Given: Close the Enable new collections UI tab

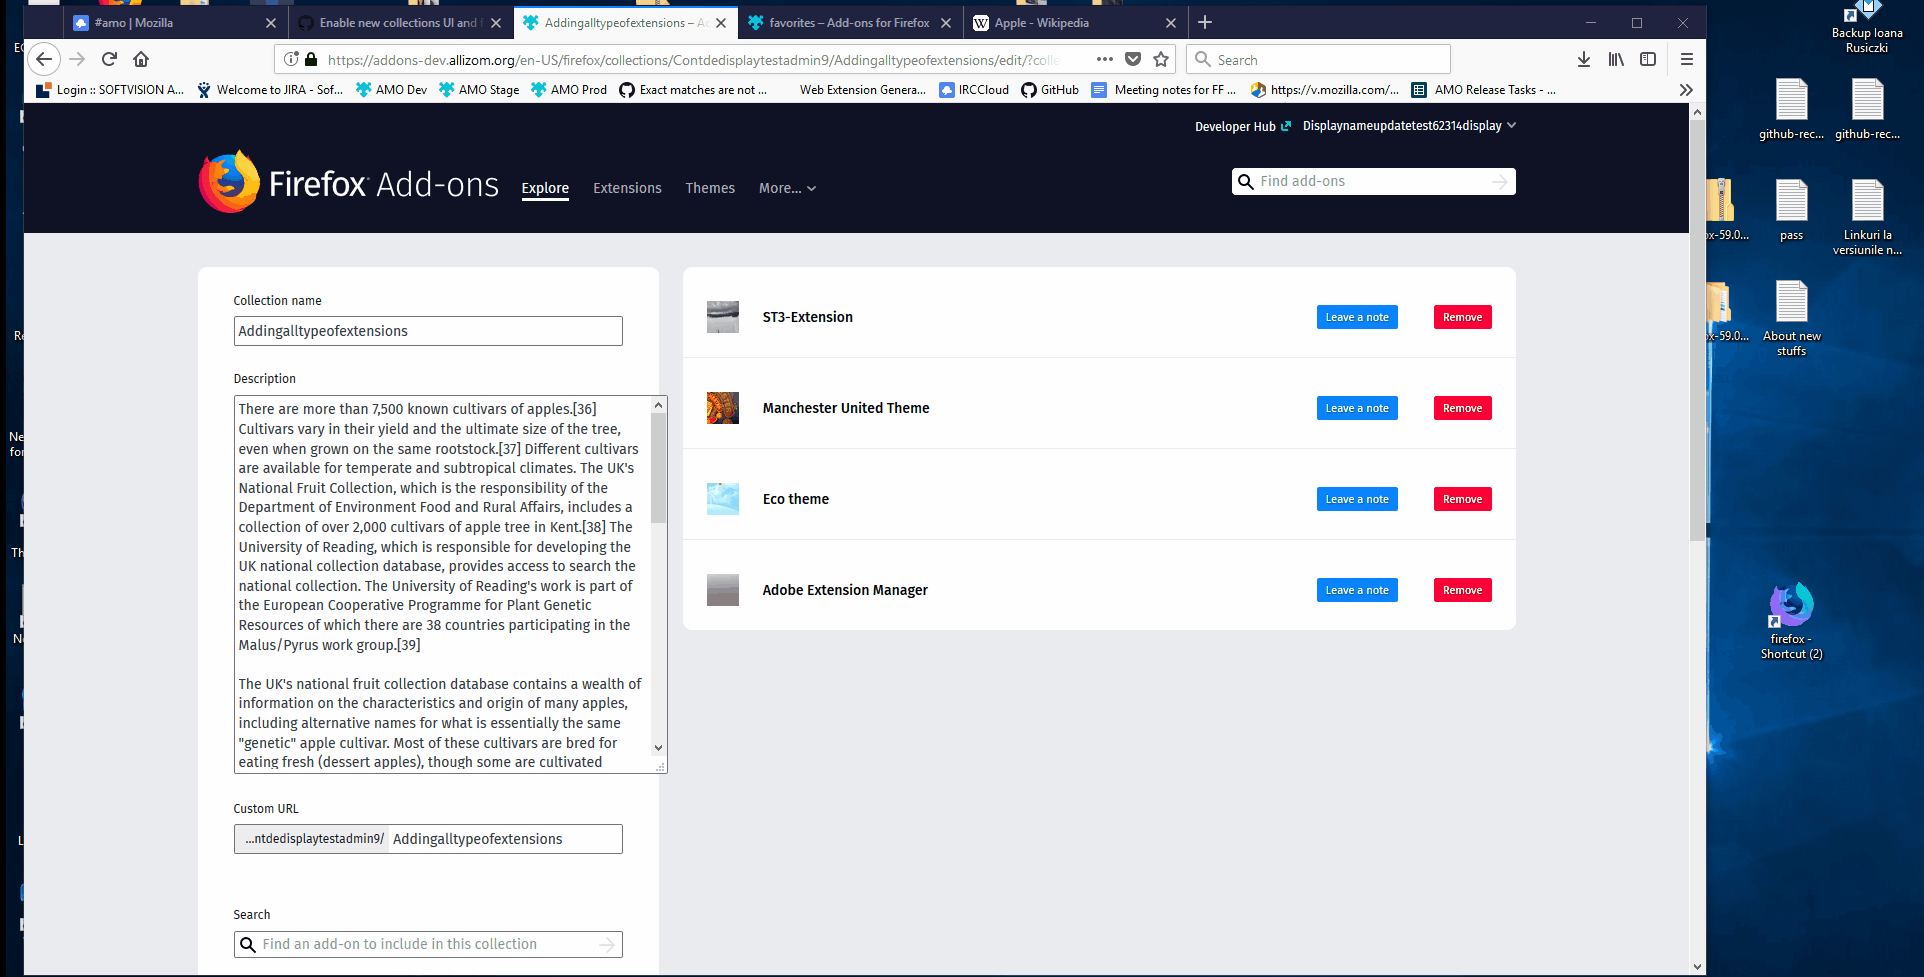Looking at the screenshot, I should [496, 23].
